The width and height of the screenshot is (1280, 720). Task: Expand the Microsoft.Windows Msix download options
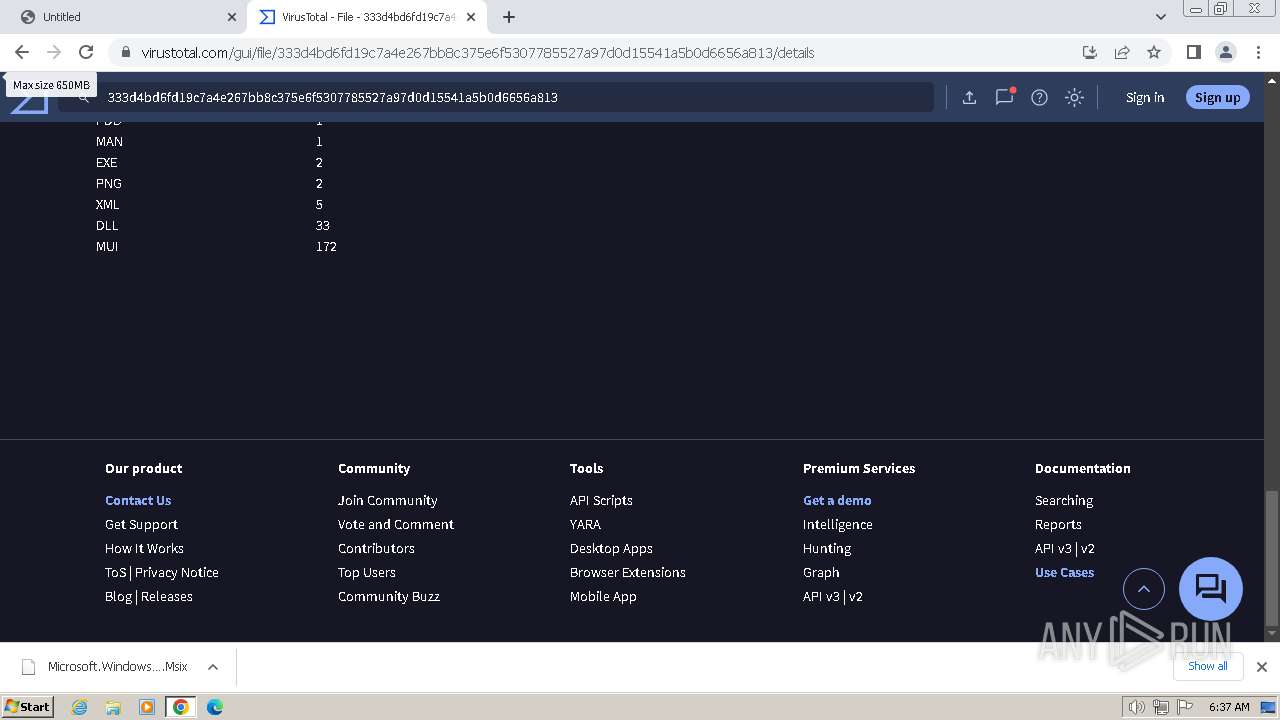(x=213, y=667)
